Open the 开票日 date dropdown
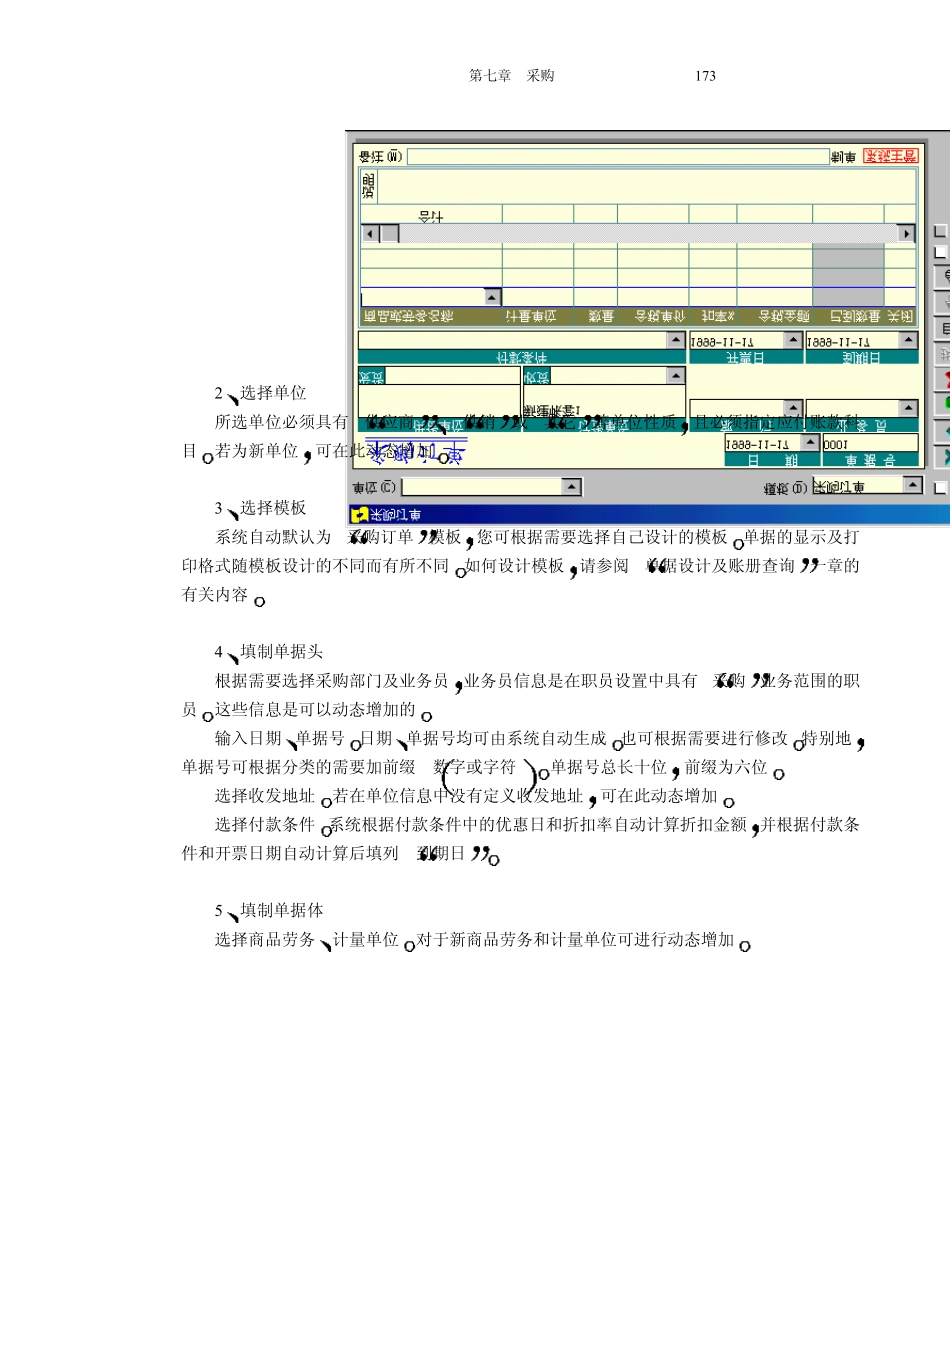Viewport: 950px width, 1345px height. 793,340
